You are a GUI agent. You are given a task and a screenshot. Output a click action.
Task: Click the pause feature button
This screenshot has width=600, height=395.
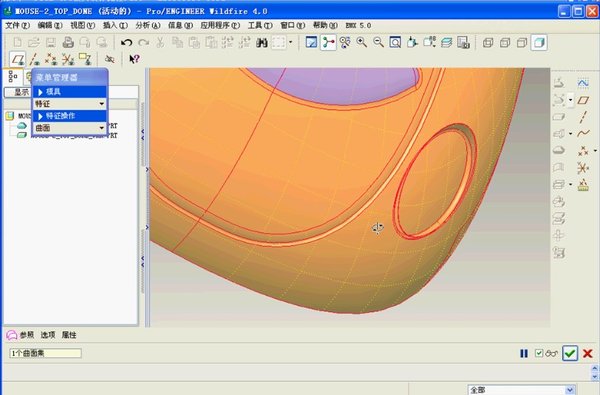[x=524, y=353]
